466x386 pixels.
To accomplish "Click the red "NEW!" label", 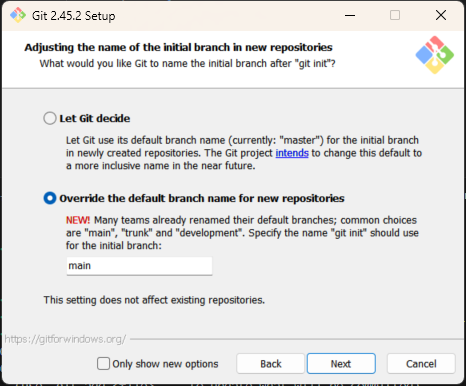I will (x=78, y=220).
